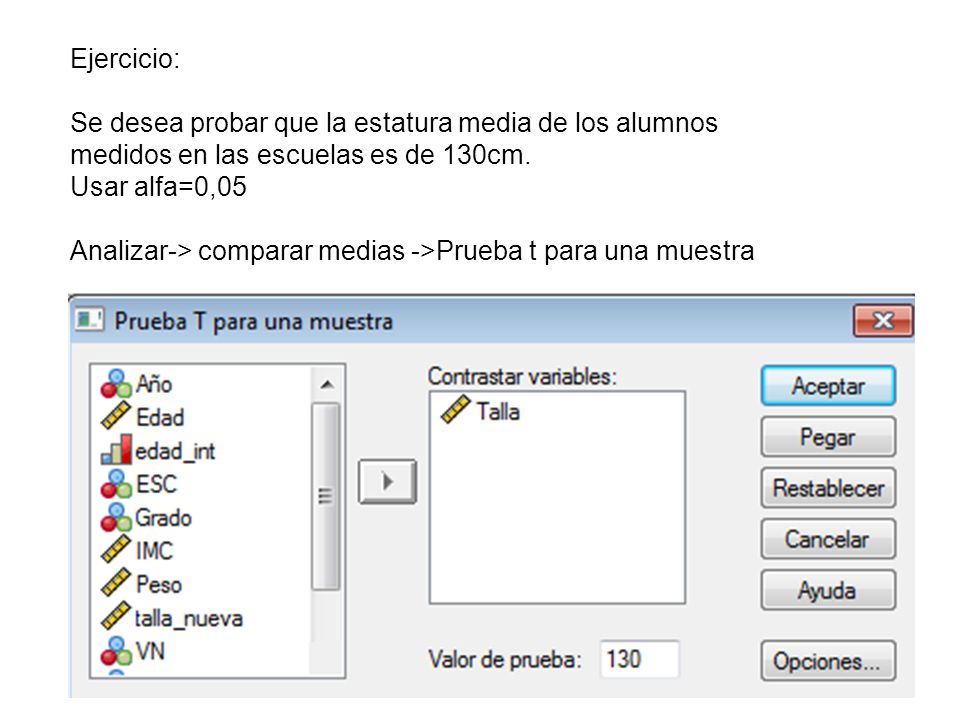Select the IMC variable
Viewport: 960px width, 720px height.
click(154, 551)
